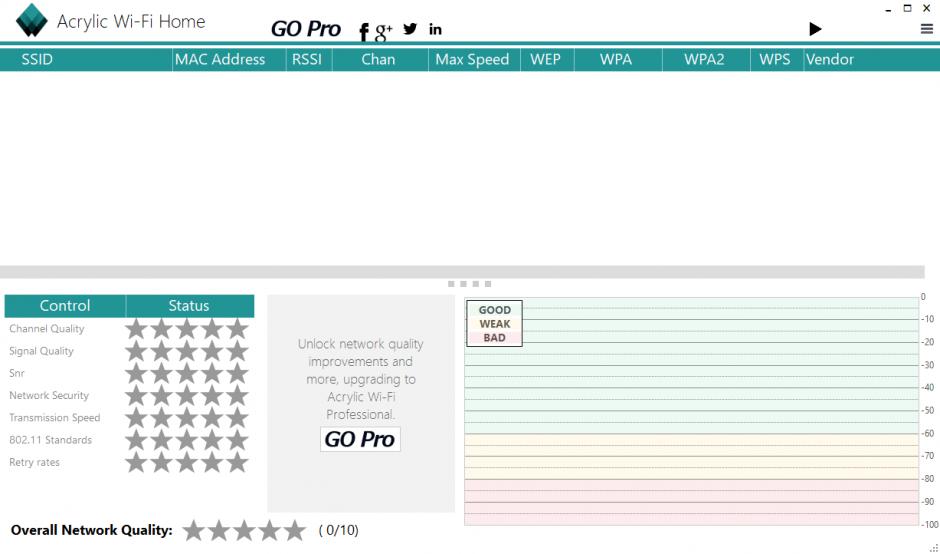Select the Snr row label
This screenshot has width=940, height=554.
(x=17, y=373)
